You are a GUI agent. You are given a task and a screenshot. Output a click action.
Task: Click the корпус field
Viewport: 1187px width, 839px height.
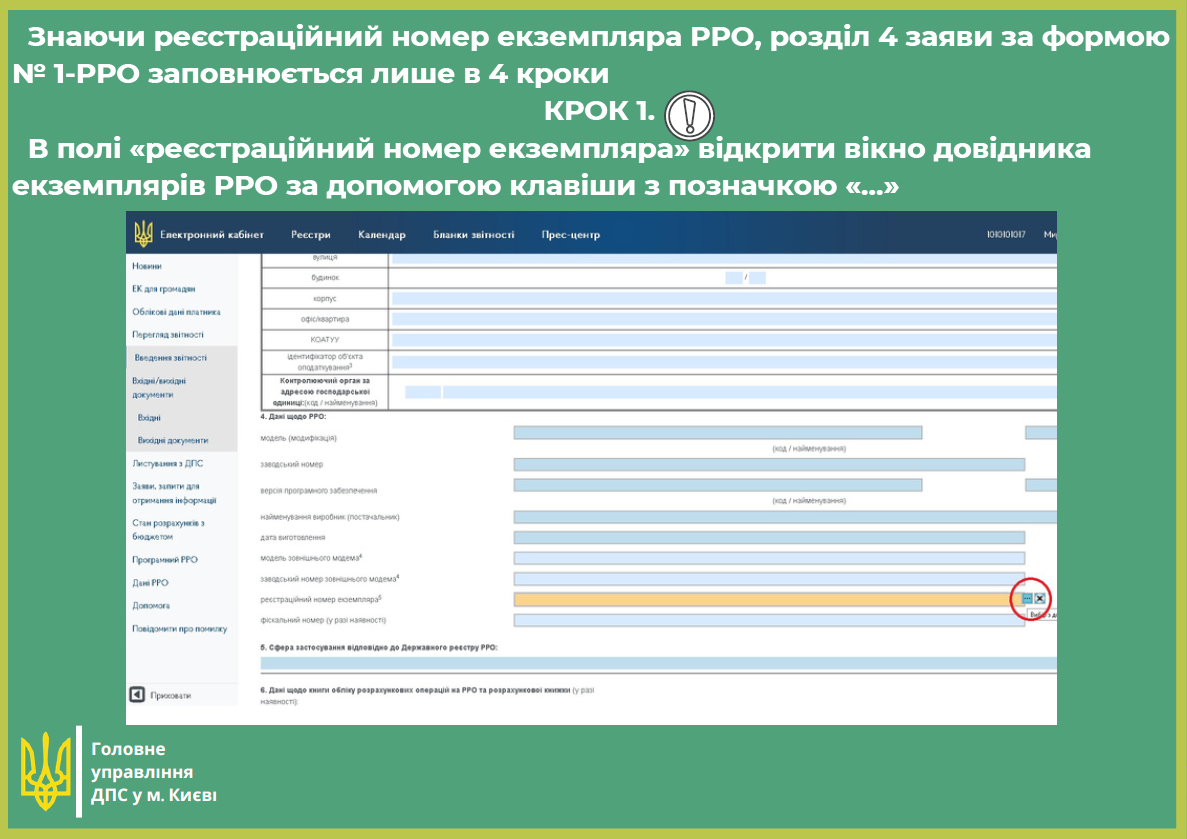pyautogui.click(x=724, y=298)
